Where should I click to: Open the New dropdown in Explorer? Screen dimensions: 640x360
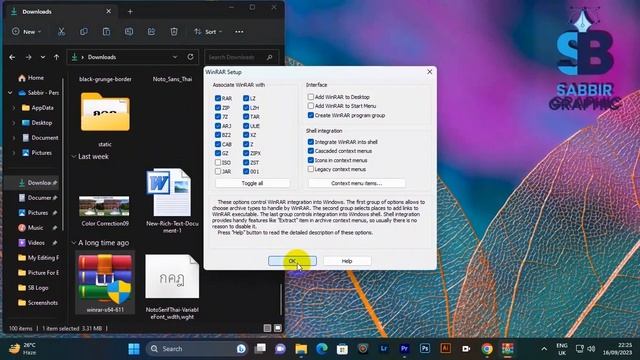tap(27, 31)
